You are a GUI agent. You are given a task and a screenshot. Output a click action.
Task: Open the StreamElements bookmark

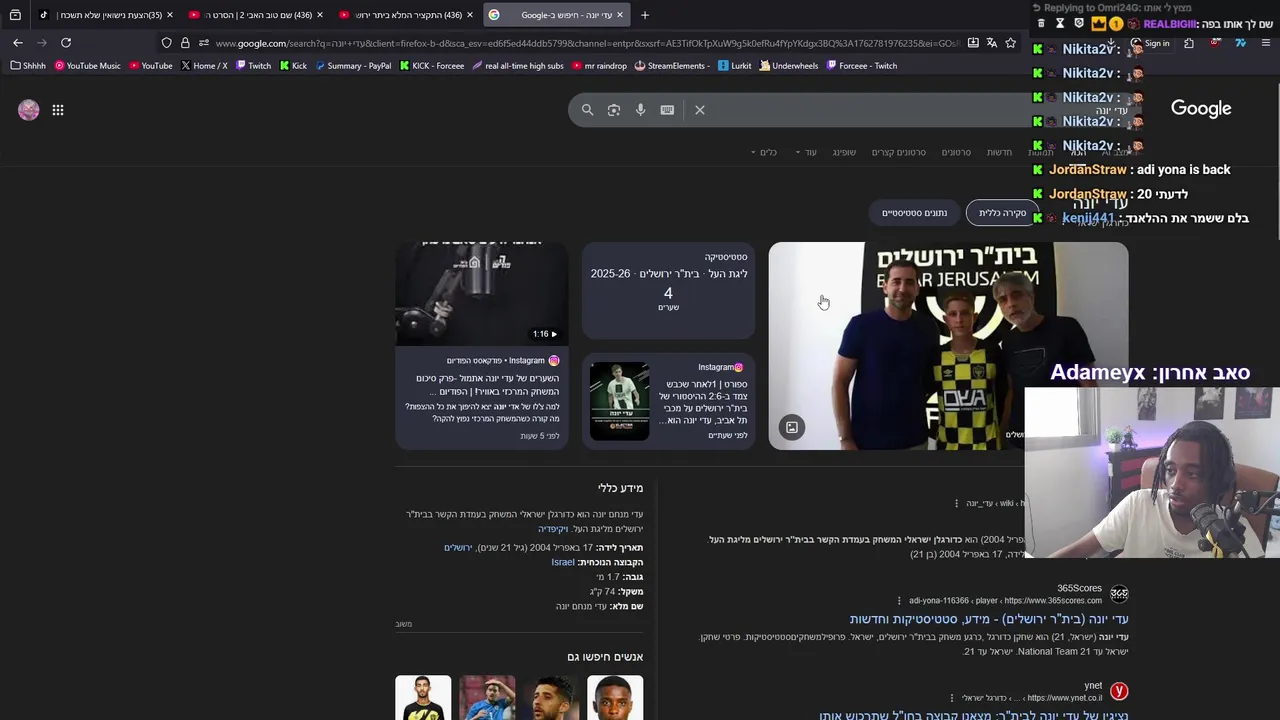[672, 66]
